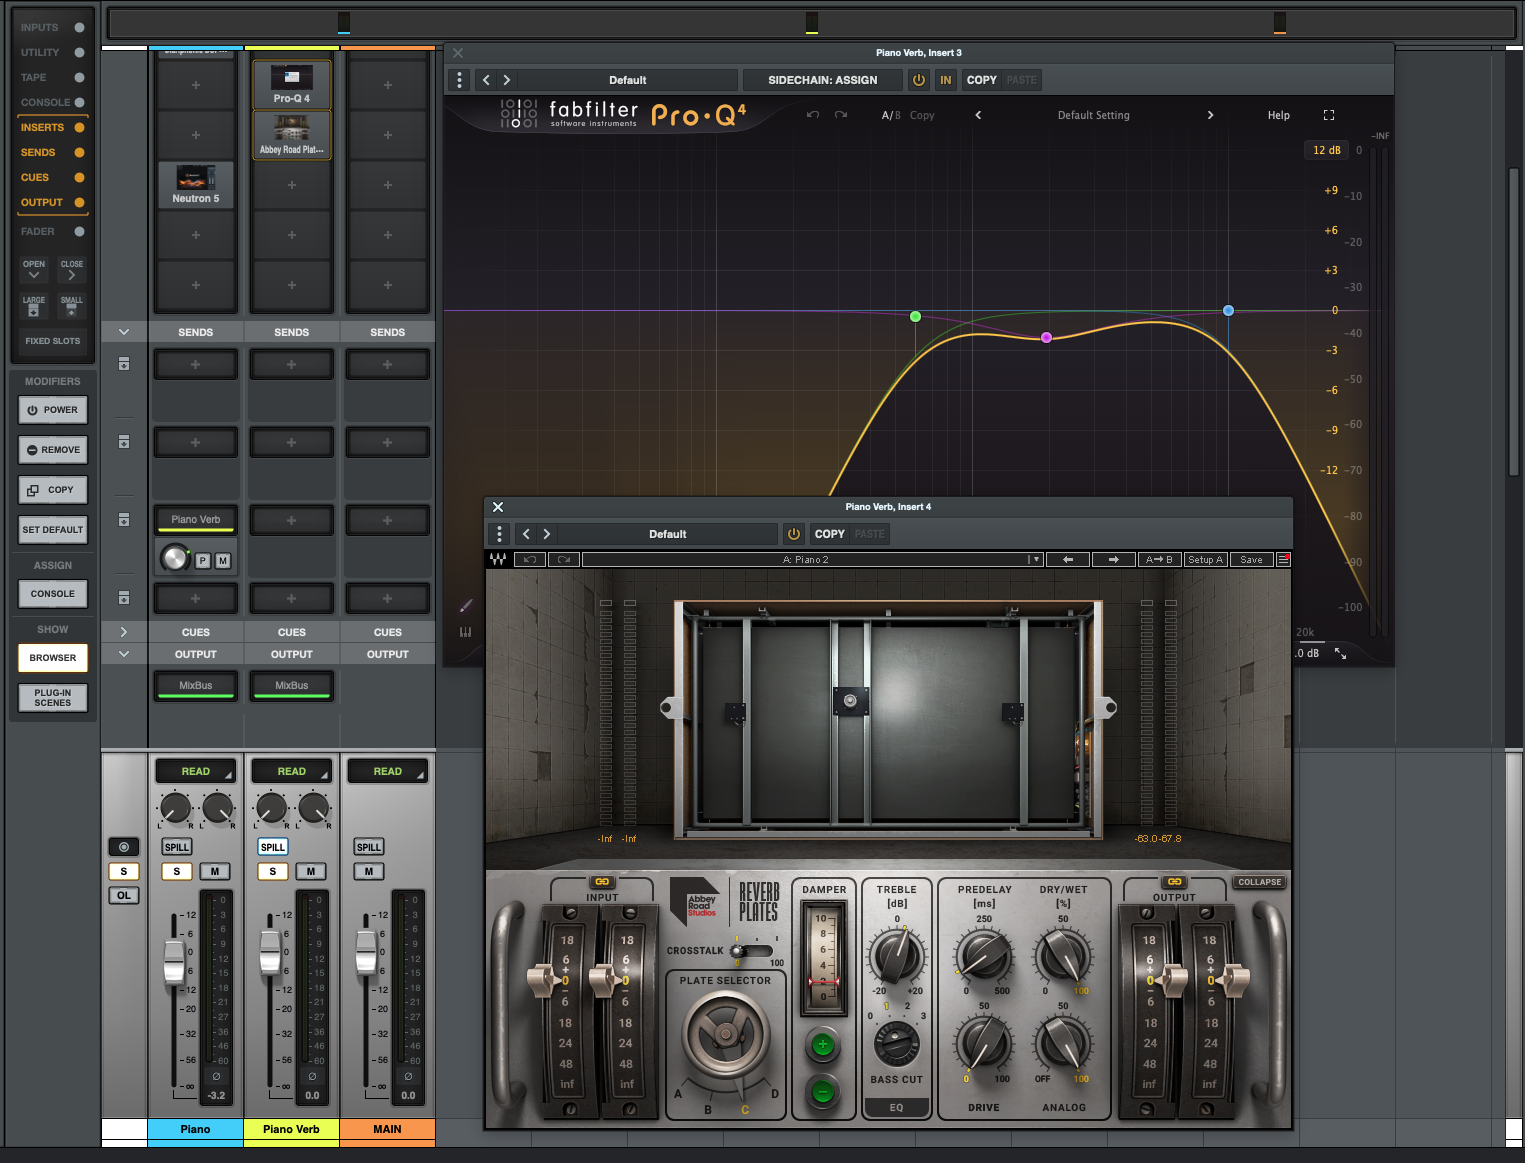The height and width of the screenshot is (1163, 1525).
Task: Select INSERTS in the left view list
Action: [x=42, y=127]
